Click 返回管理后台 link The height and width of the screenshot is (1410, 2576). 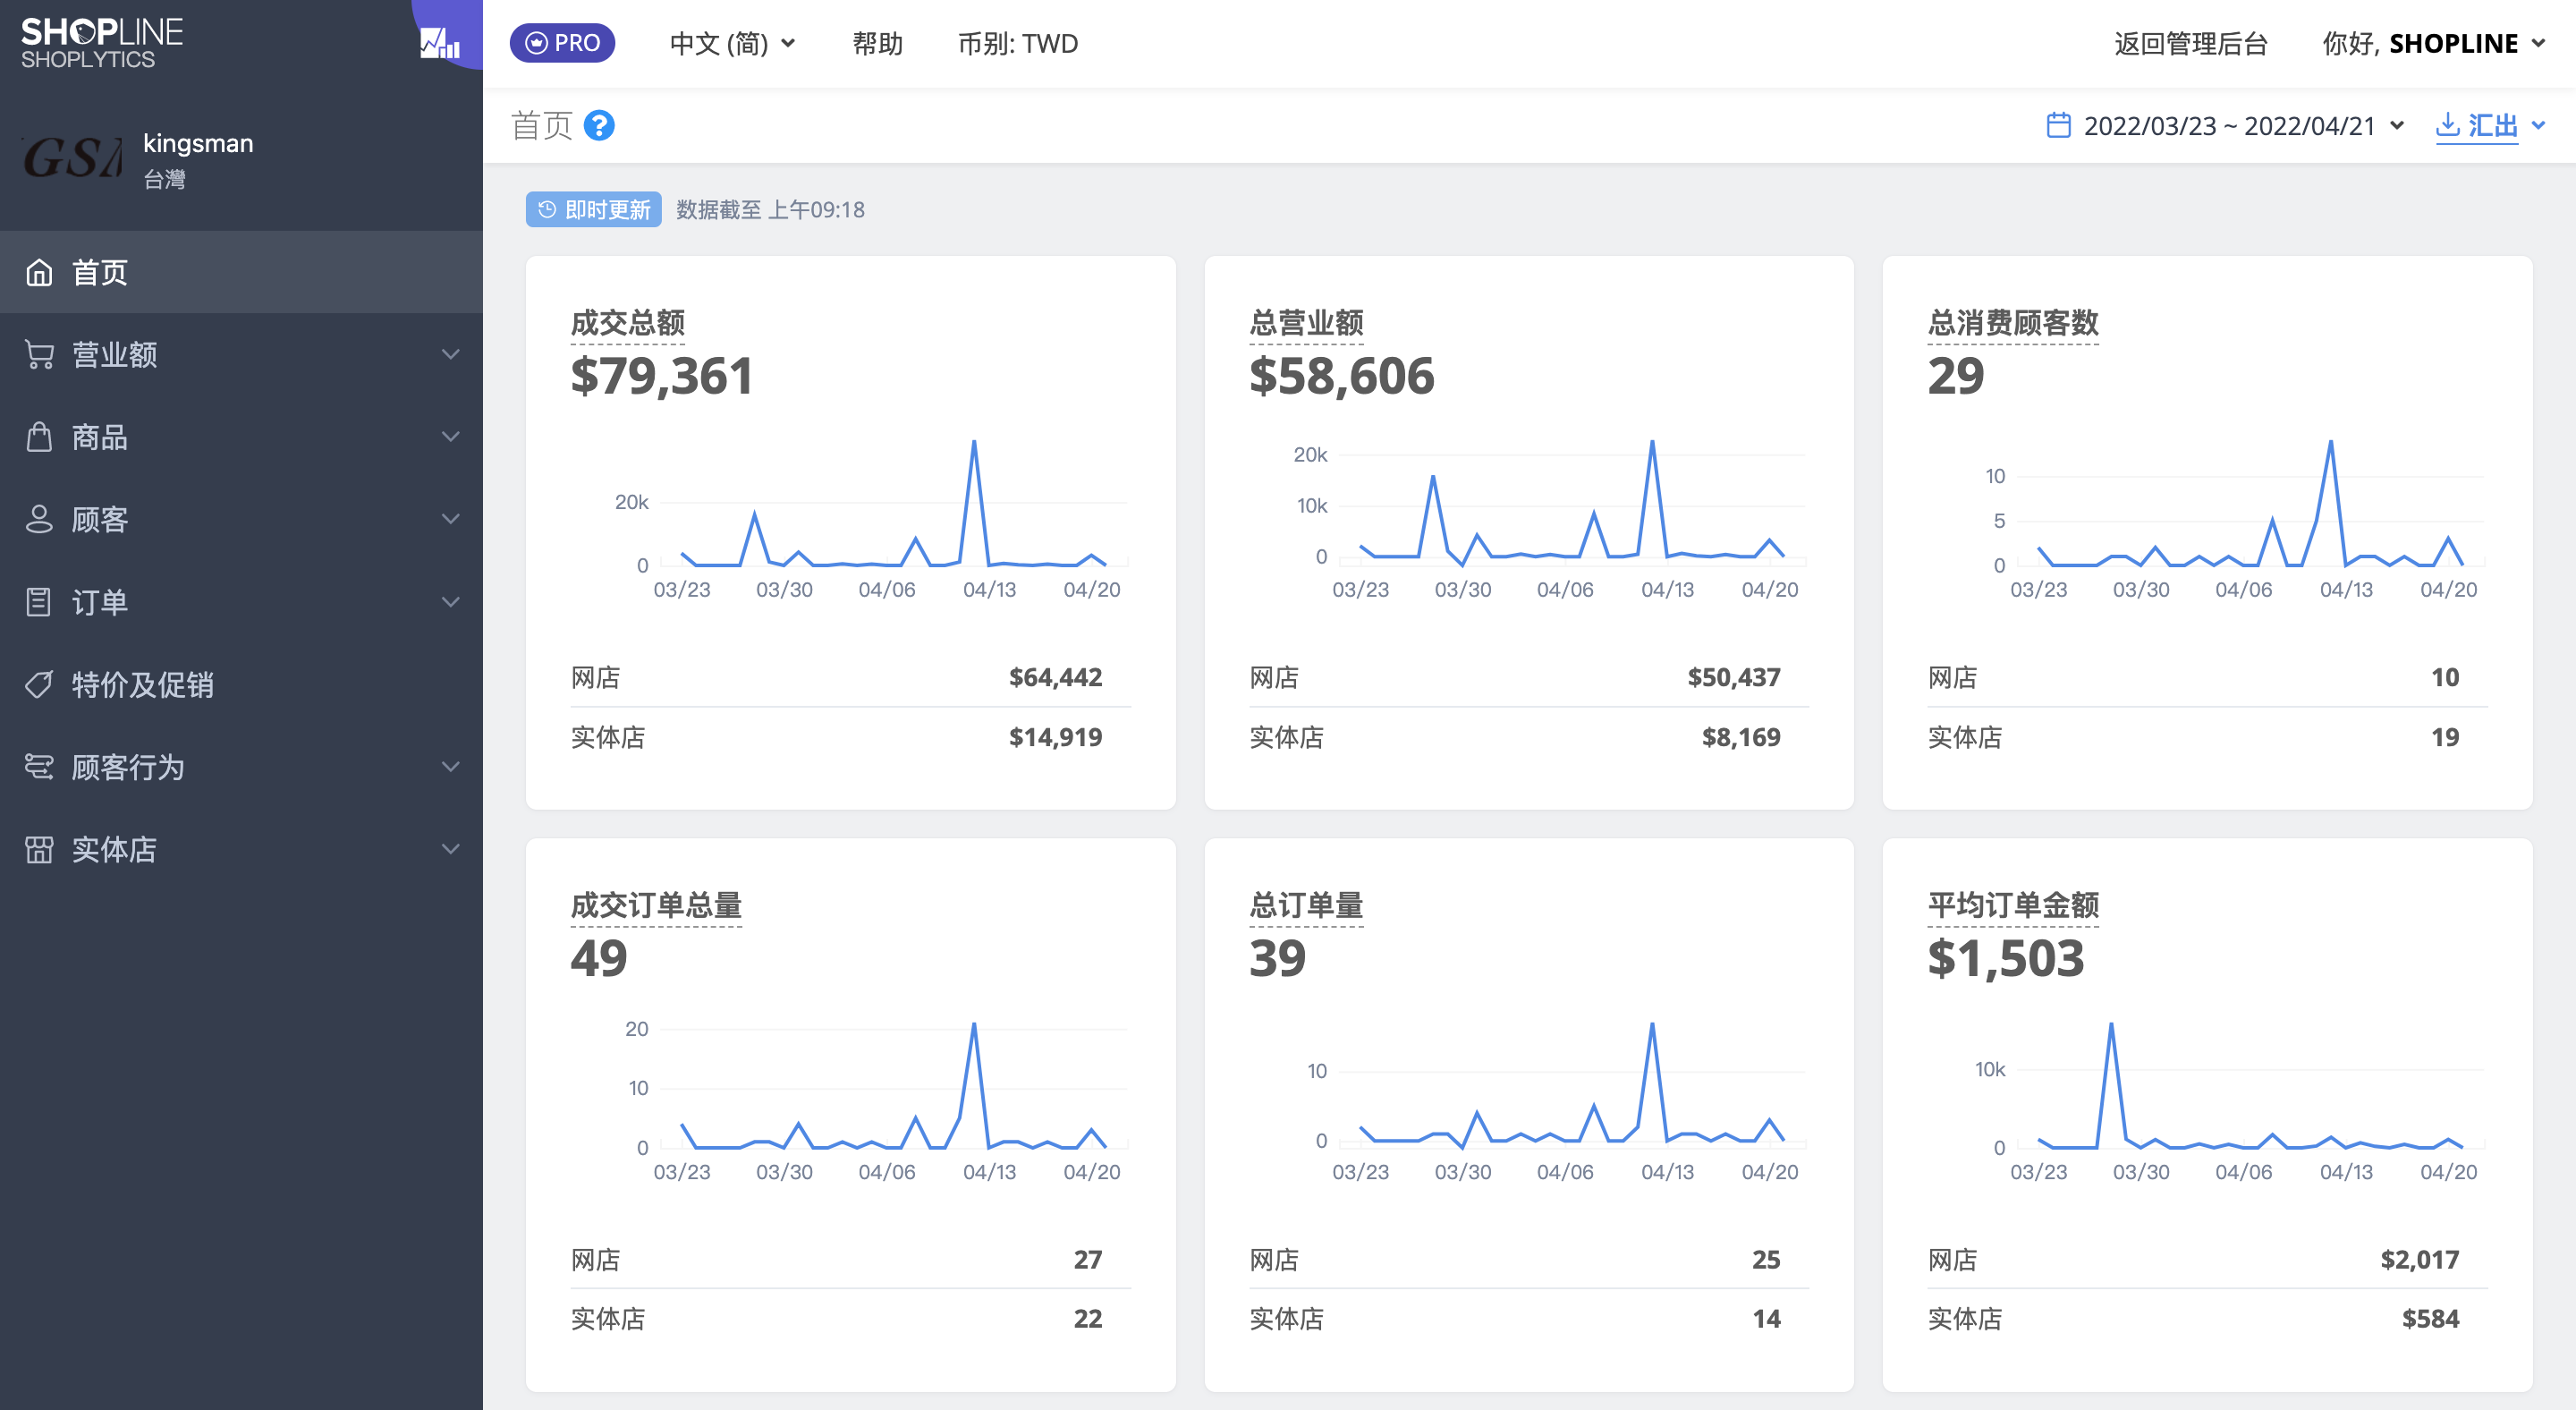tap(2190, 43)
